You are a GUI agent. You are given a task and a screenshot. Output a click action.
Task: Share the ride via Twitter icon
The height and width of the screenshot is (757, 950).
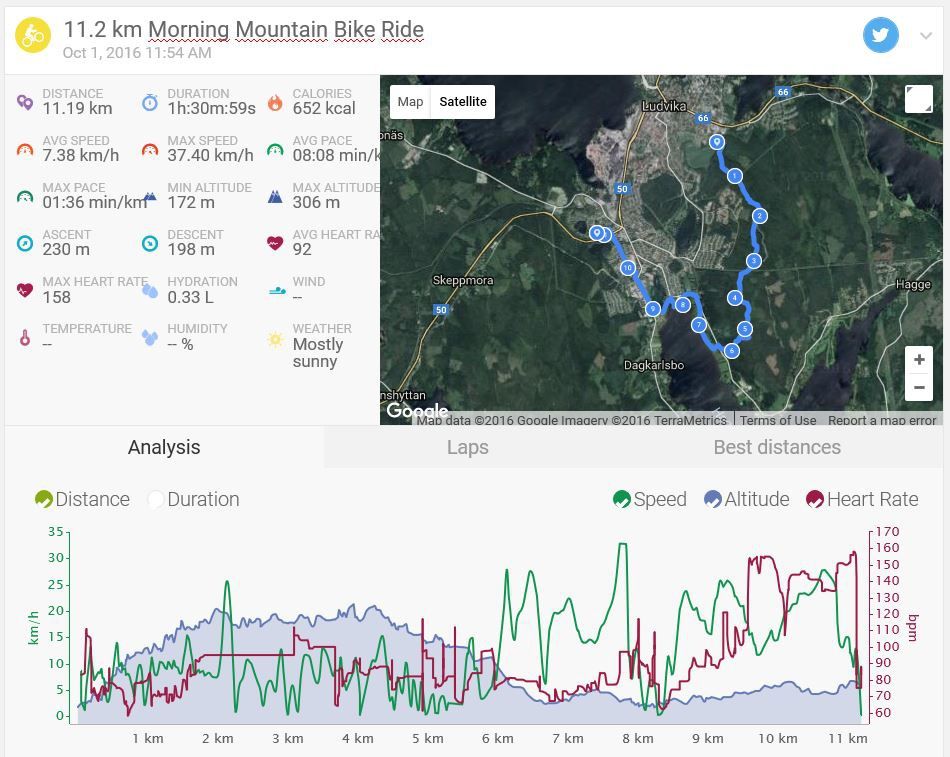[880, 36]
